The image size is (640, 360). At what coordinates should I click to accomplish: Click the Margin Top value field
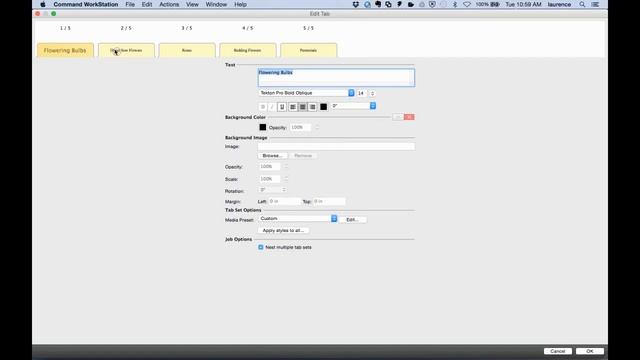click(x=329, y=202)
